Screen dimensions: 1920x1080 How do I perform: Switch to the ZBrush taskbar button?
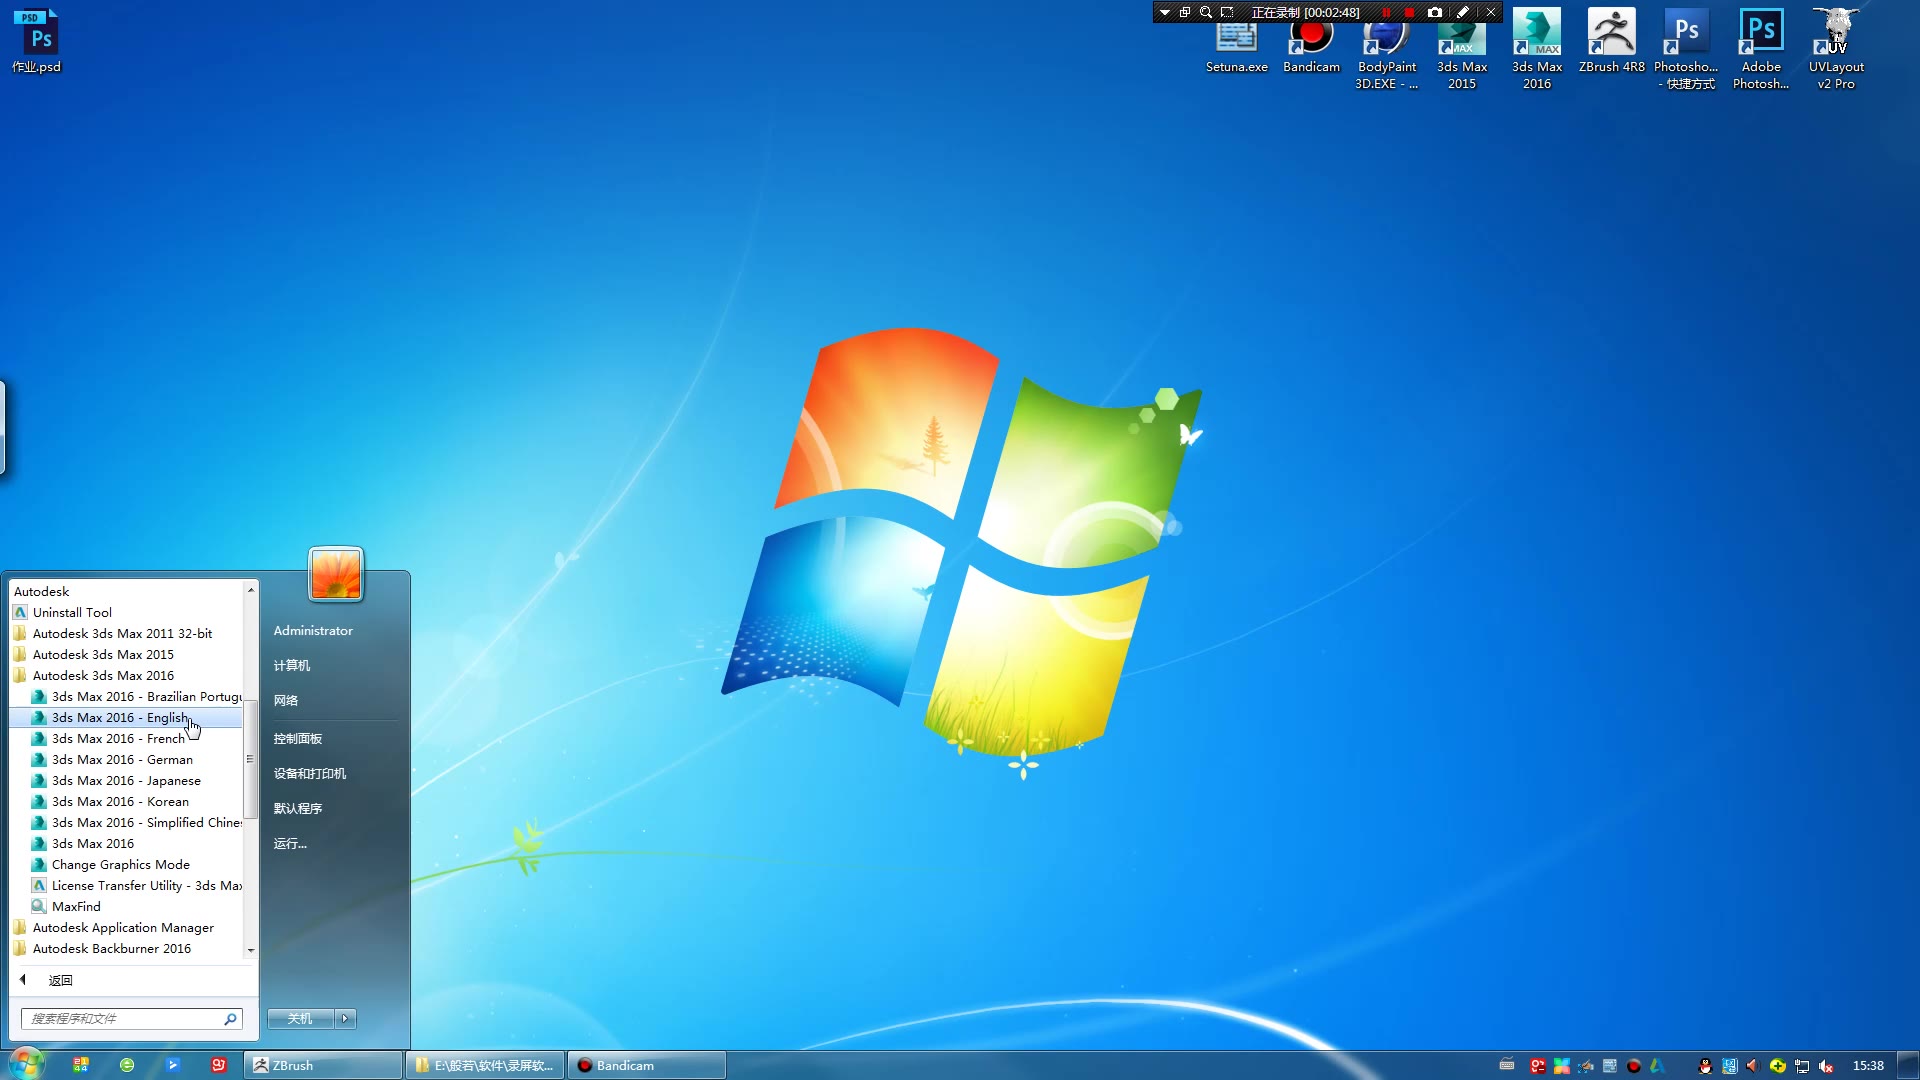(323, 1065)
